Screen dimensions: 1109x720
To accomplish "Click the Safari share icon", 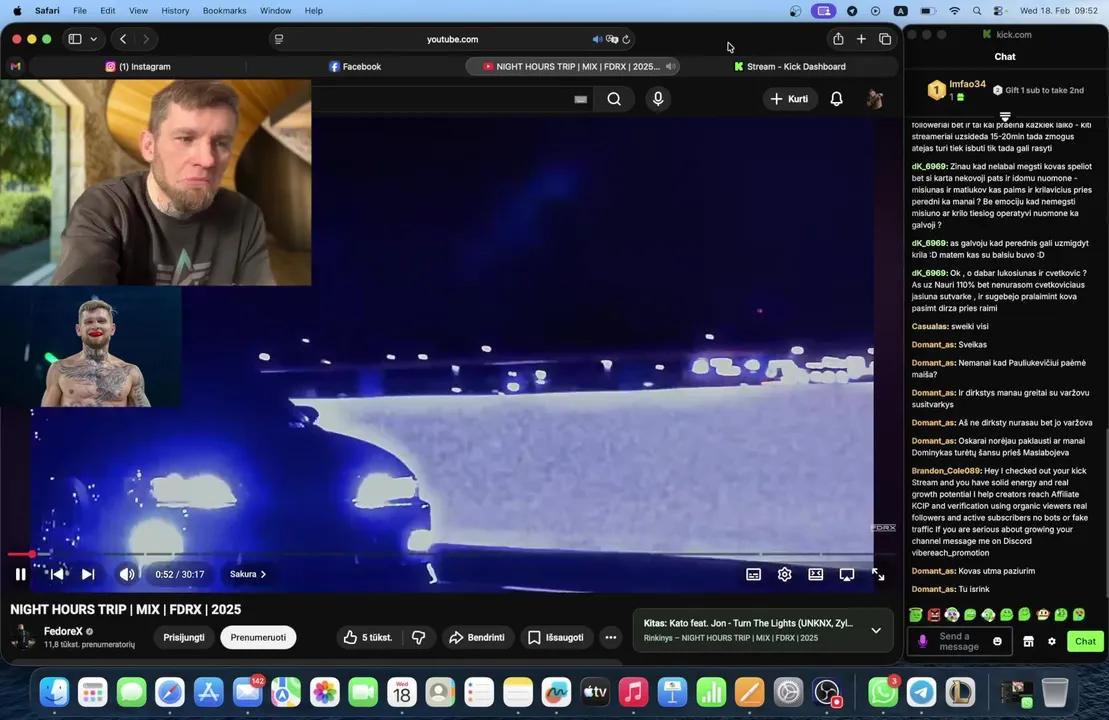I will click(x=838, y=39).
